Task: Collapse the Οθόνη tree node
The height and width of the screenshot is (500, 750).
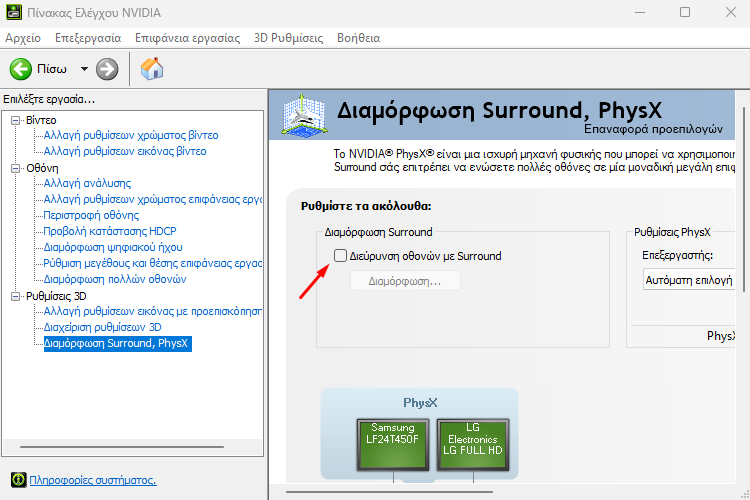Action: click(x=15, y=168)
